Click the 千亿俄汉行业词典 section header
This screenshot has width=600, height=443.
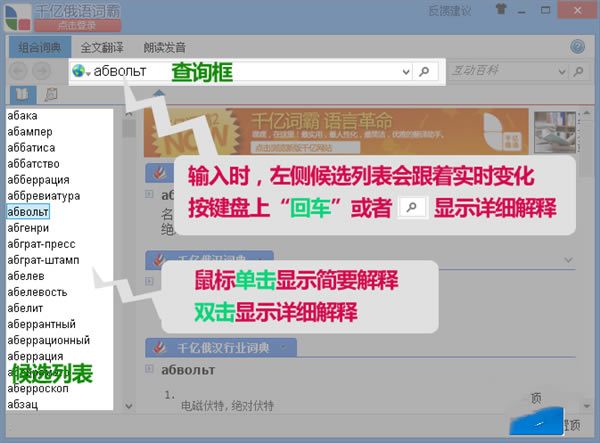pos(221,347)
